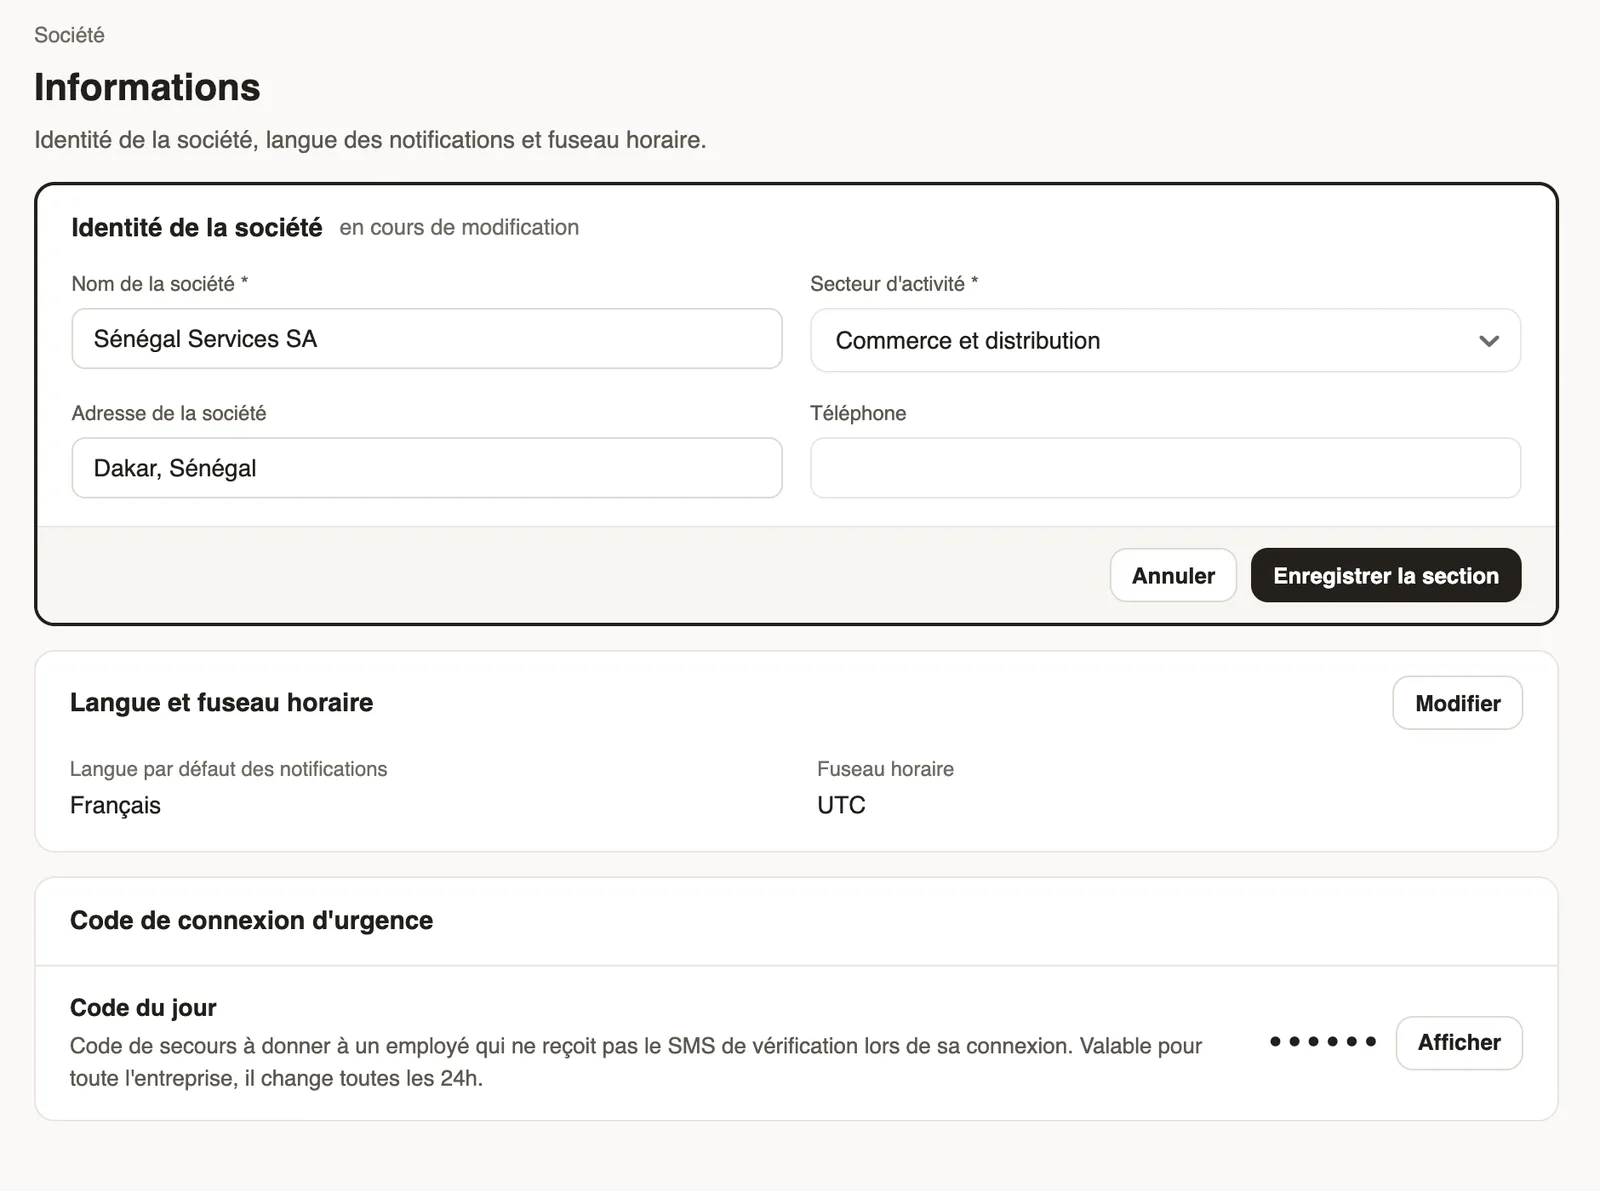Focus the empty Téléphone field
This screenshot has width=1600, height=1191.
click(x=1165, y=468)
